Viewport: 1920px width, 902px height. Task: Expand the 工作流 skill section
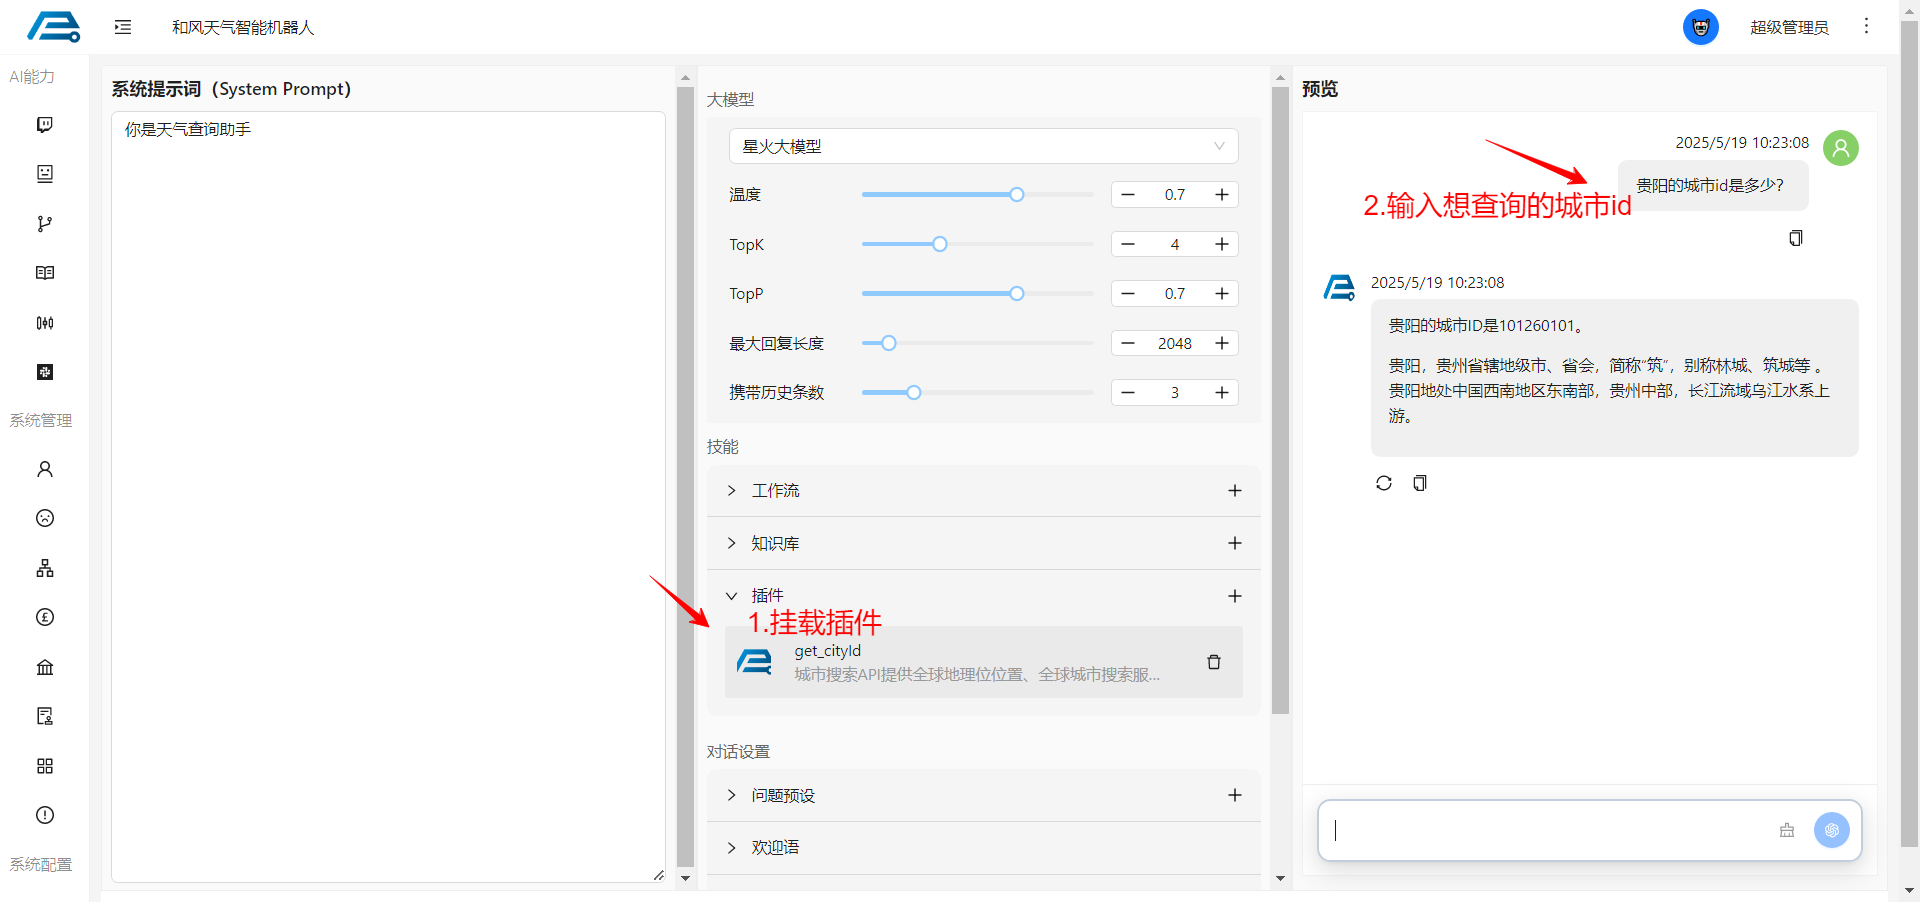731,491
